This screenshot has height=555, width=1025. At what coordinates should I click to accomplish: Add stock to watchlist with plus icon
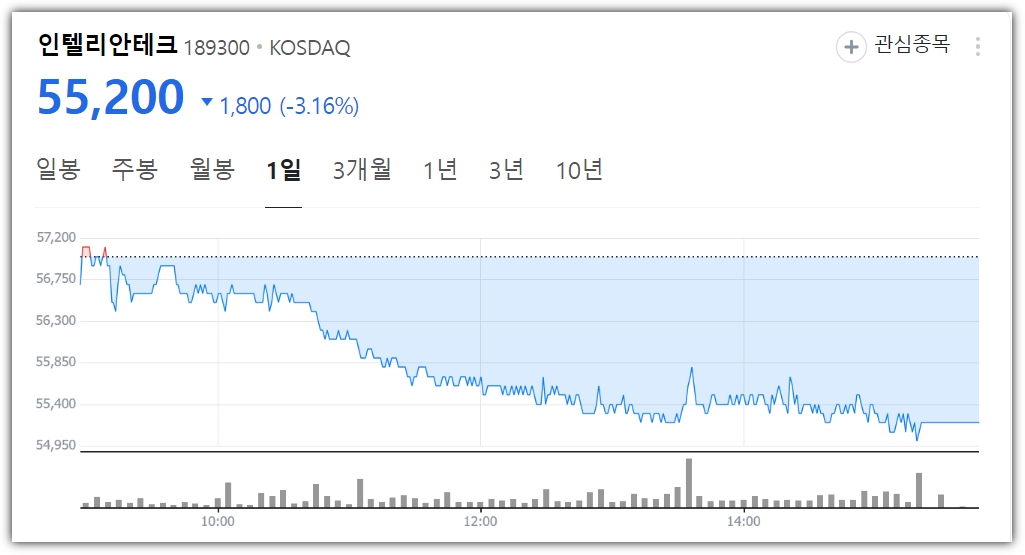coord(851,47)
